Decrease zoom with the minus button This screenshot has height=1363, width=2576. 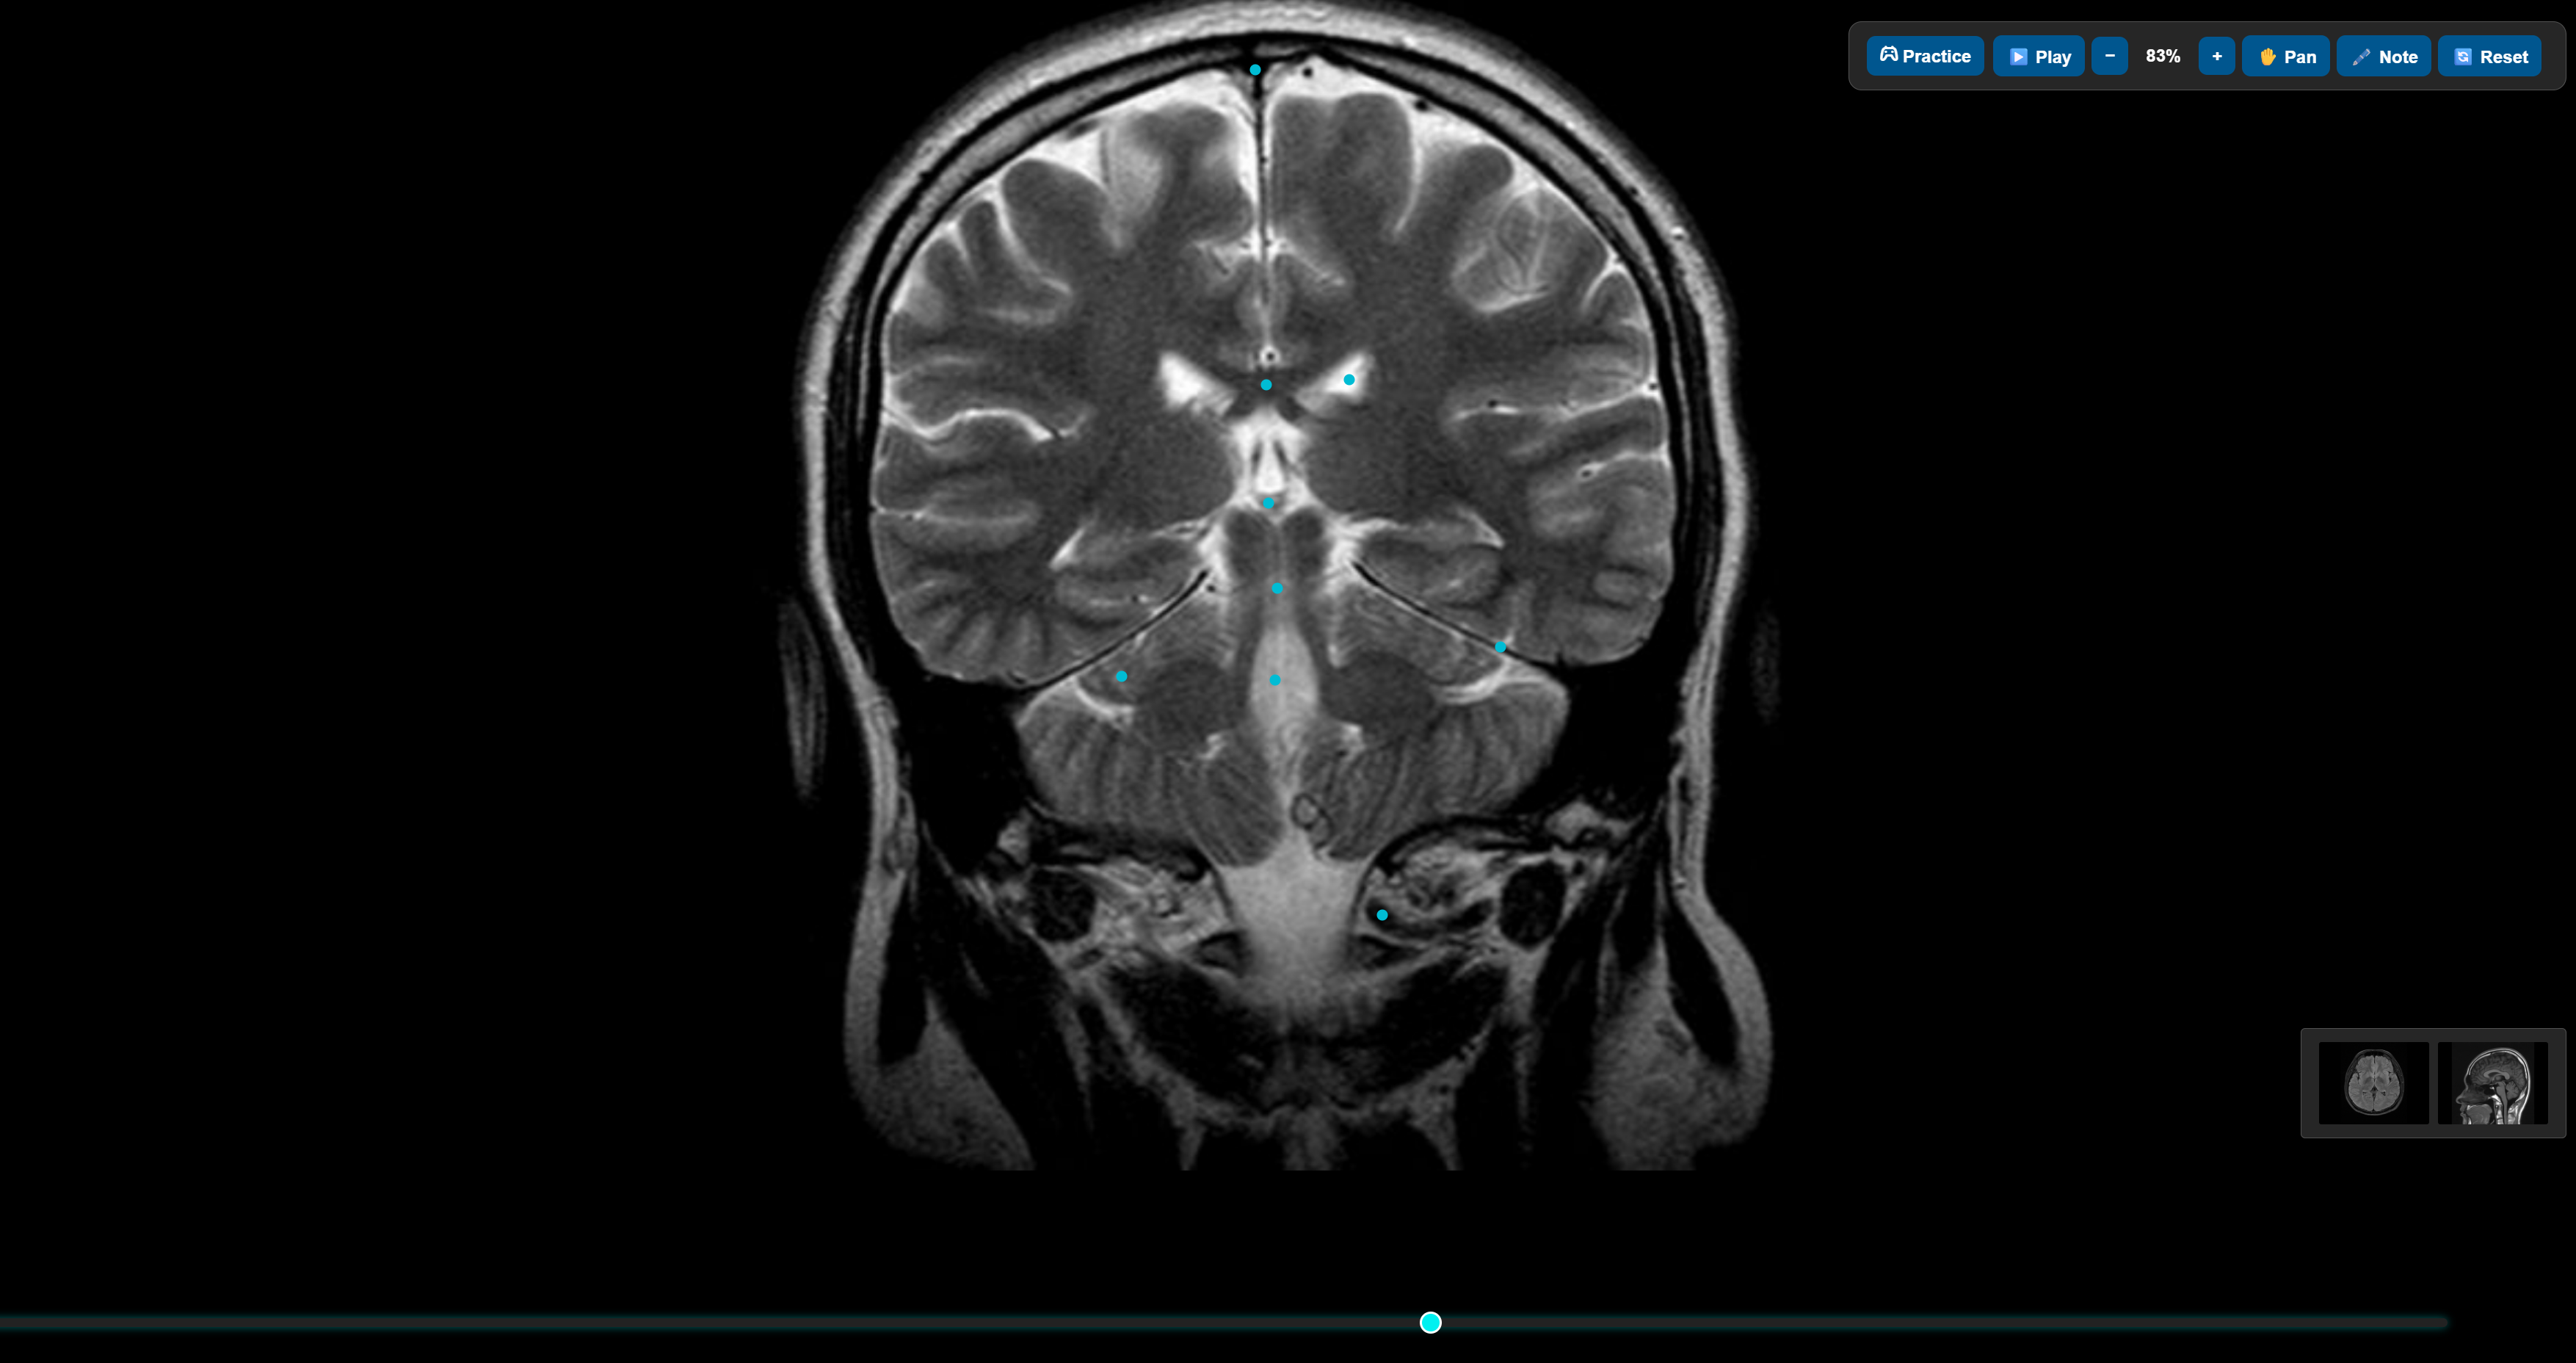2109,57
